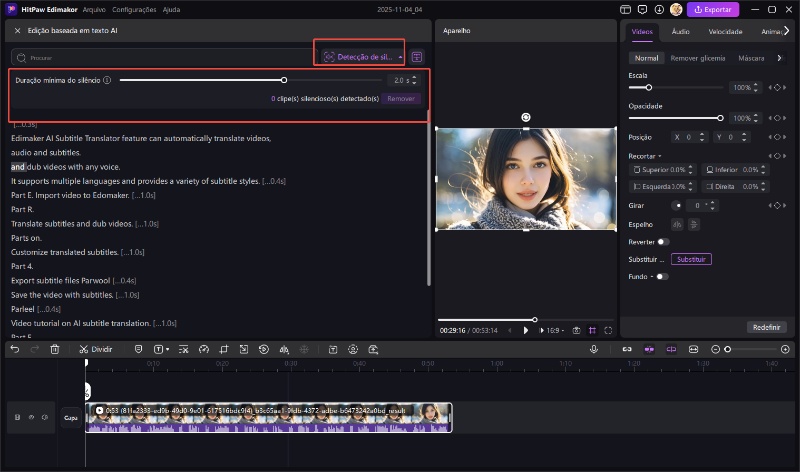
Task: Open the download center icon in title bar
Action: tap(658, 9)
